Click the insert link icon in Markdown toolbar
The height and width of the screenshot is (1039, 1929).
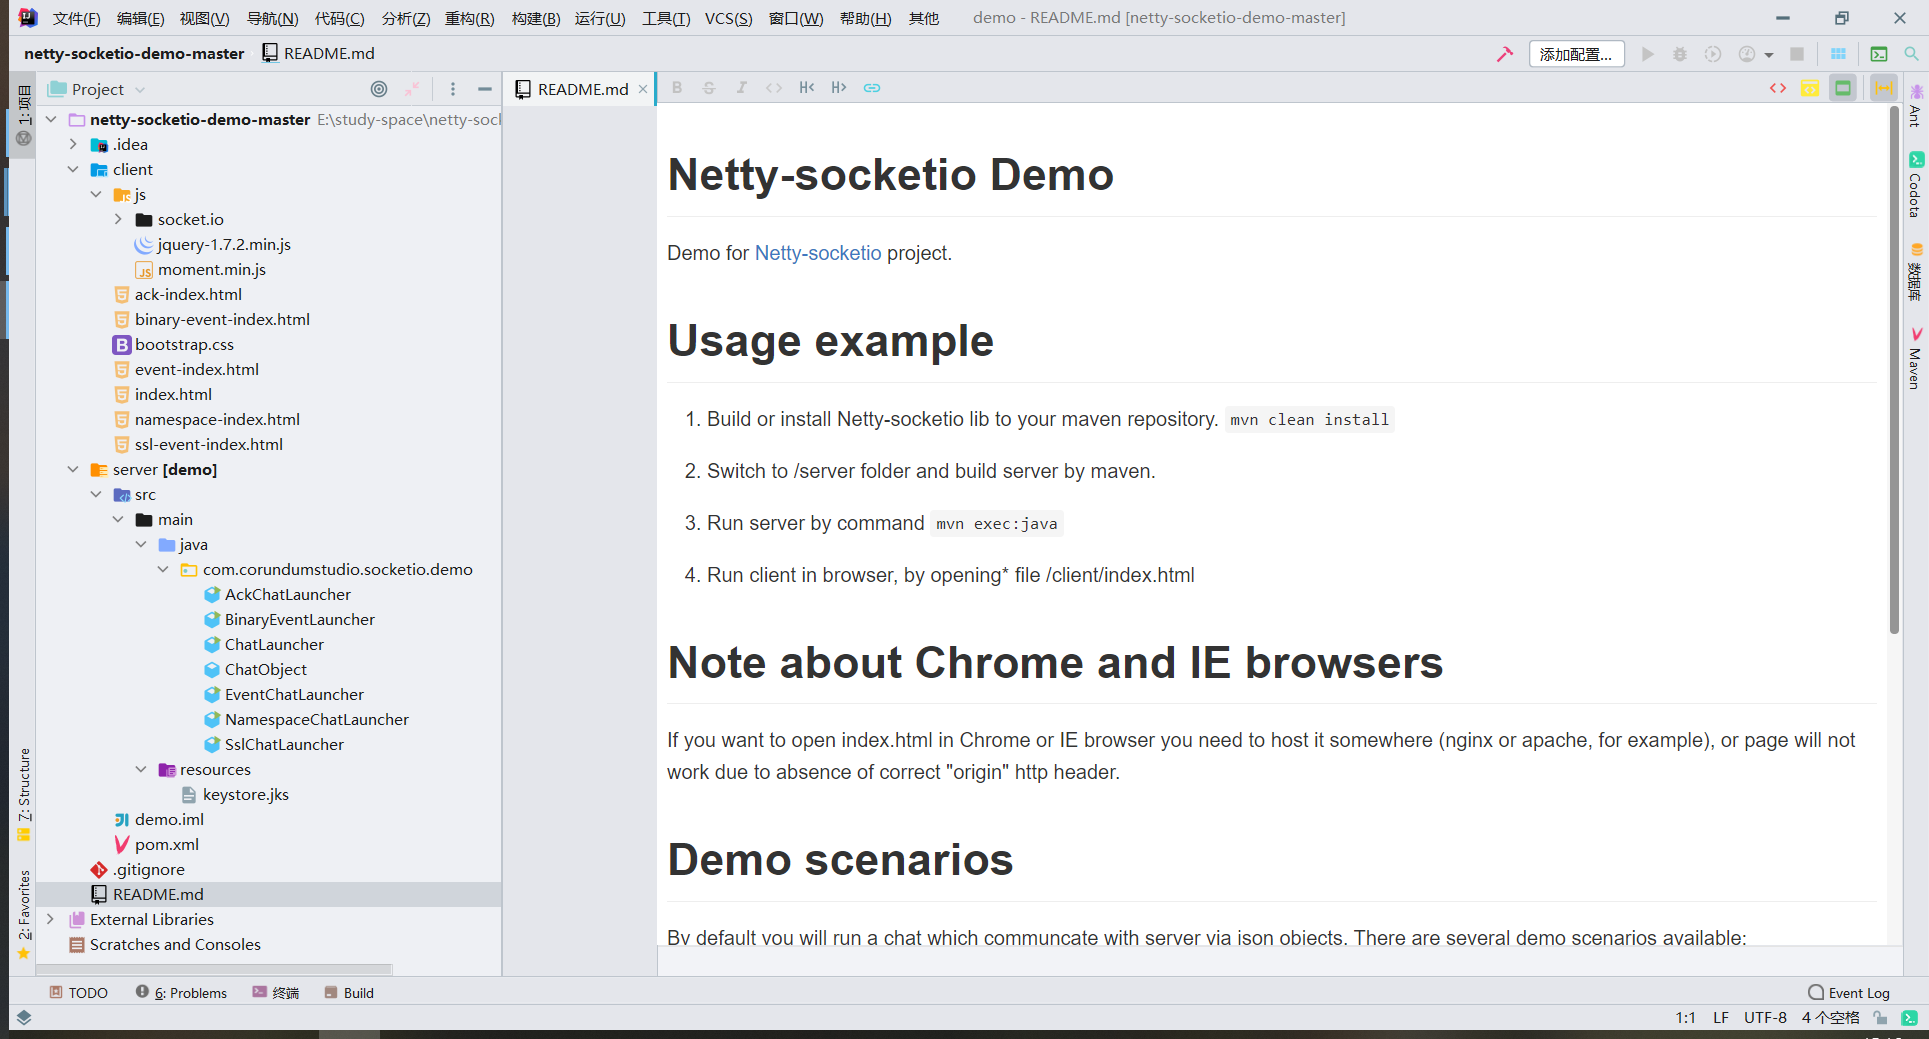[872, 88]
